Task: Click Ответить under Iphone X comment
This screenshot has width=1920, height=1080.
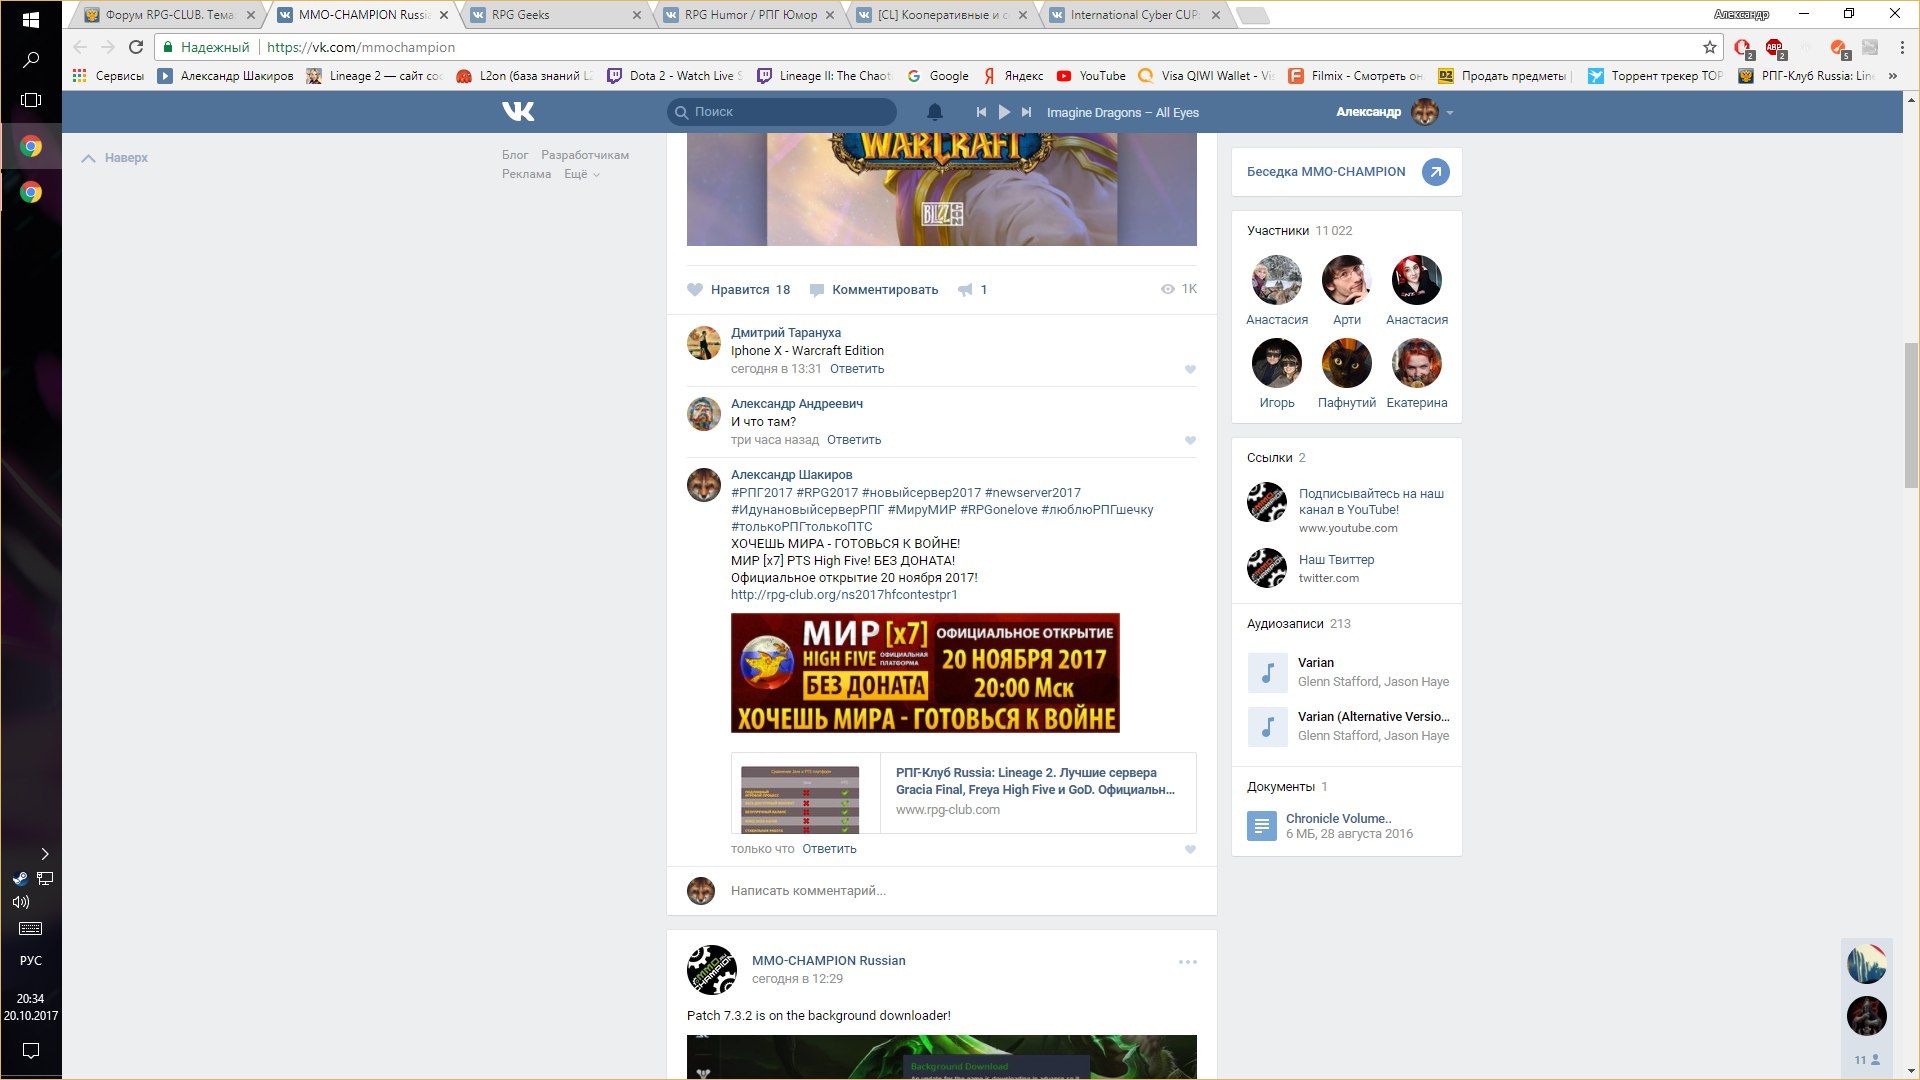Action: [857, 369]
